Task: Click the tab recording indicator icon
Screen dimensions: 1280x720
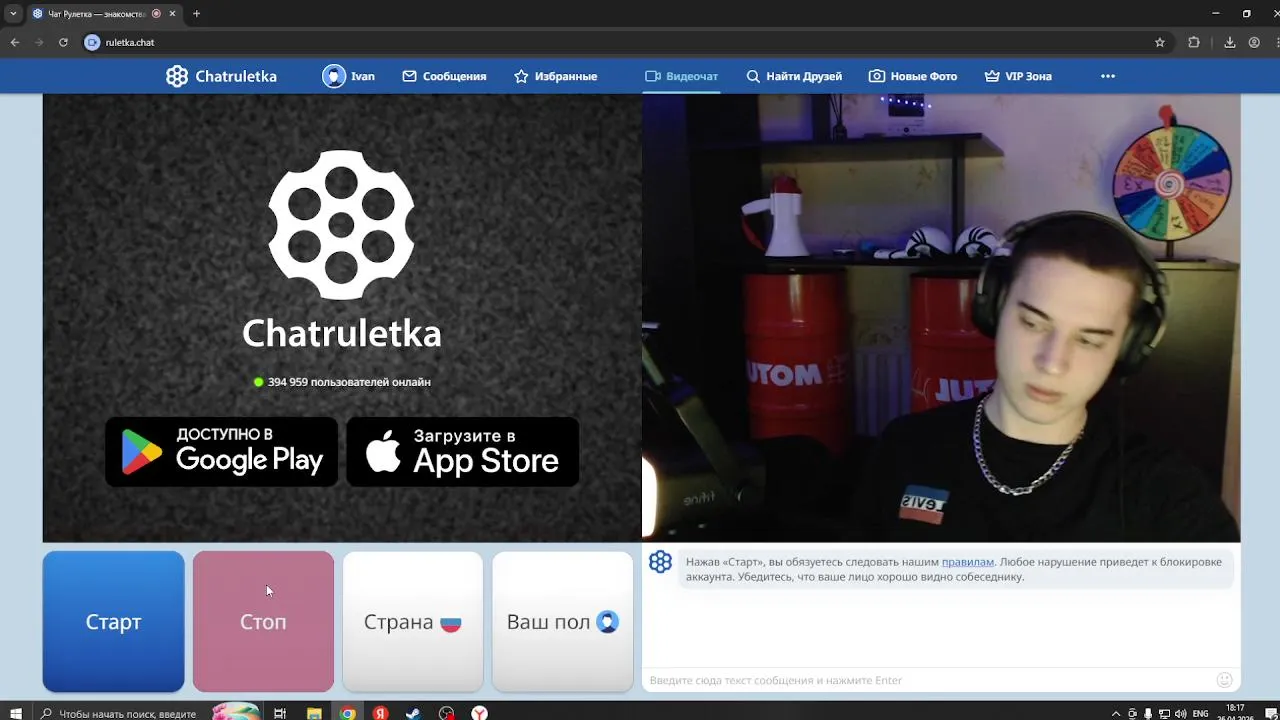Action: [156, 14]
